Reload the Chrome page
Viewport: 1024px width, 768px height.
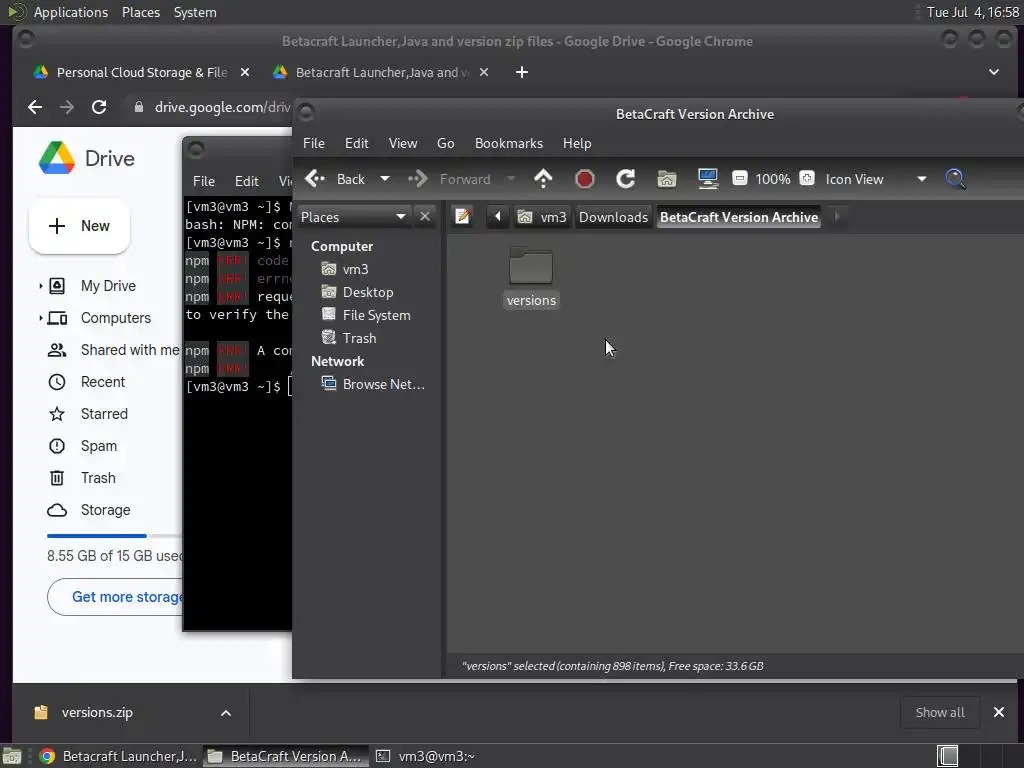(x=99, y=106)
